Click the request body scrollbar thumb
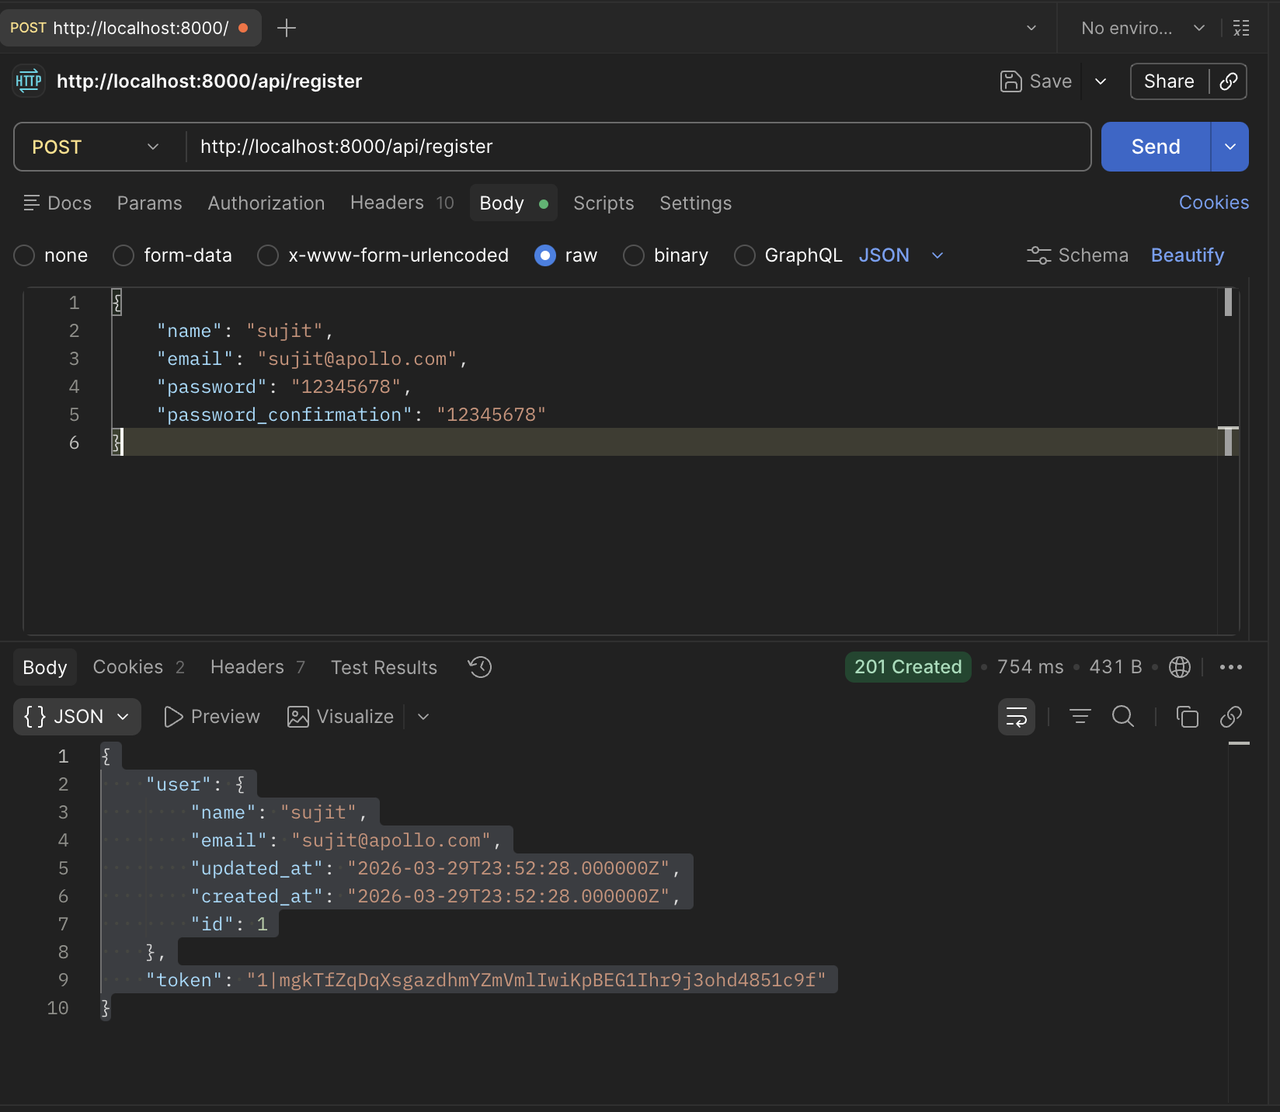 pyautogui.click(x=1228, y=302)
